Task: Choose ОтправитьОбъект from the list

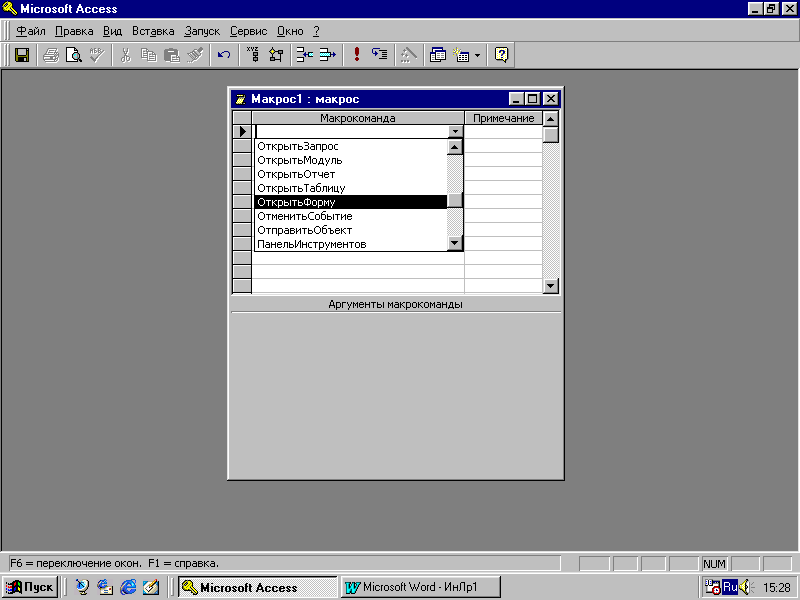Action: [x=351, y=230]
